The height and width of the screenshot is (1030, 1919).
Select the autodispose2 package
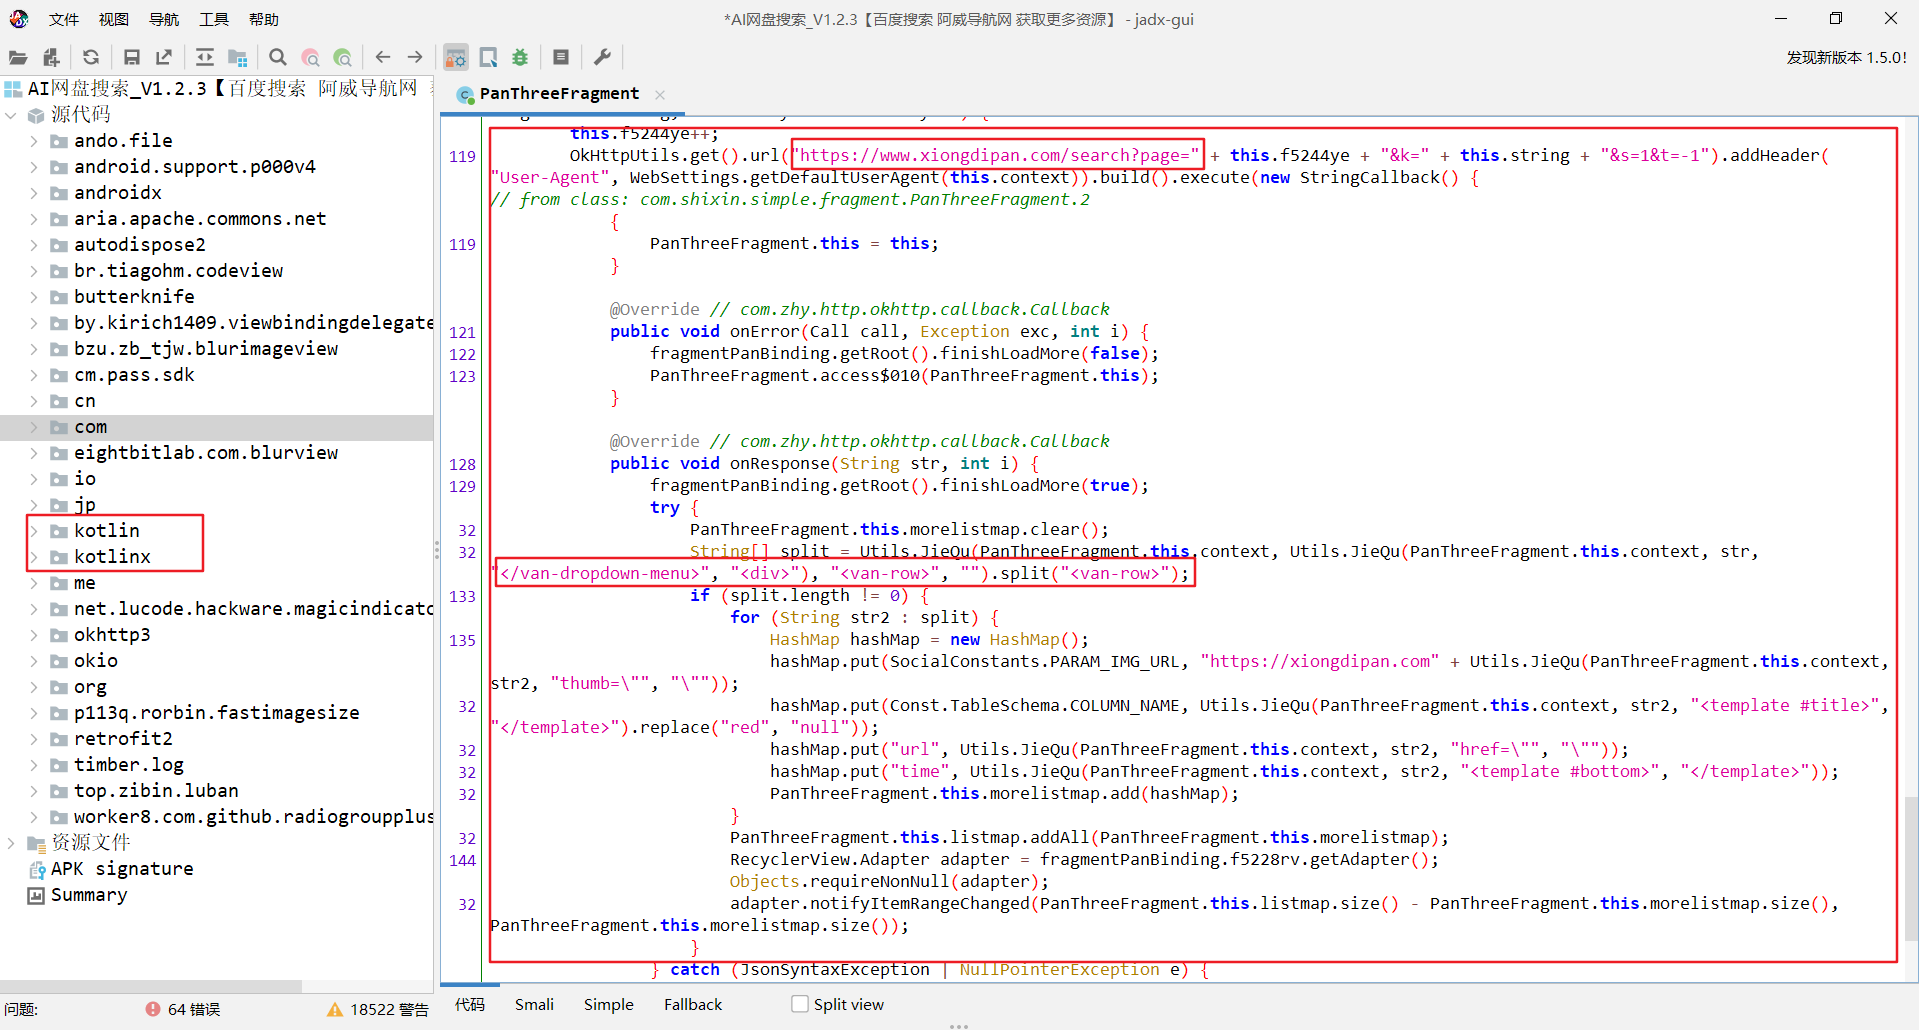point(140,245)
